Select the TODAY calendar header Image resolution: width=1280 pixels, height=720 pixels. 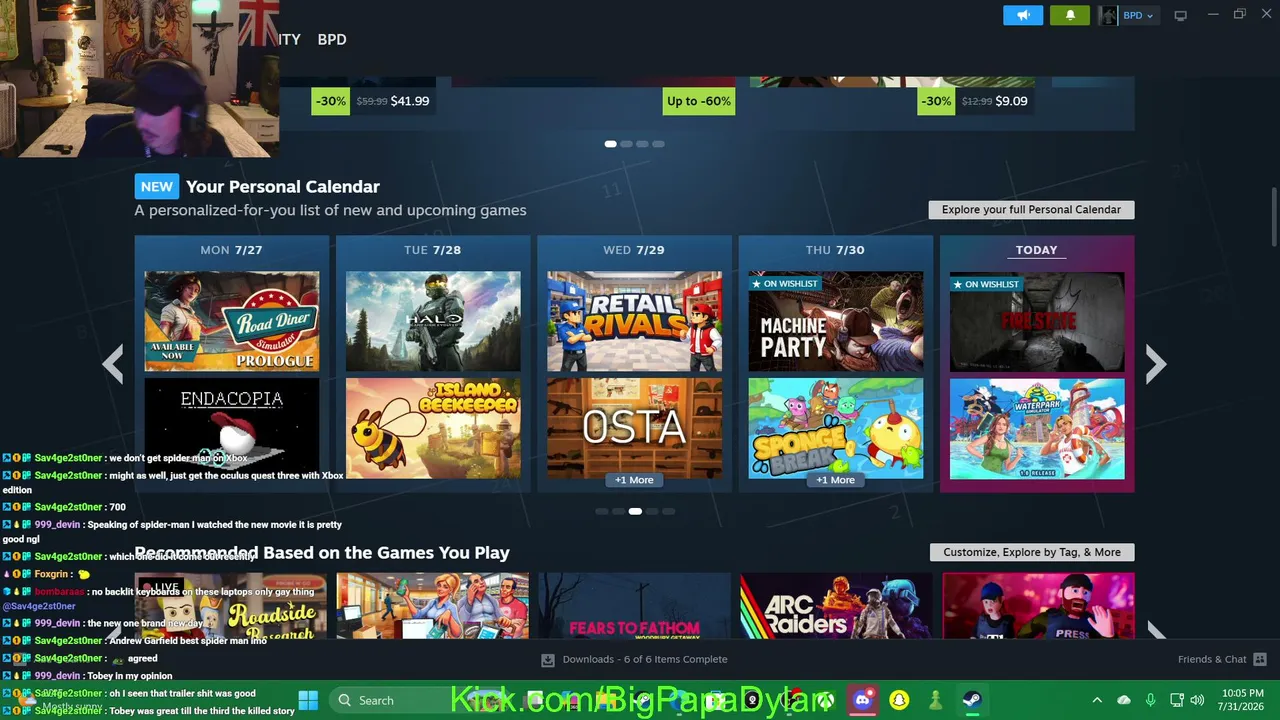[x=1037, y=250]
